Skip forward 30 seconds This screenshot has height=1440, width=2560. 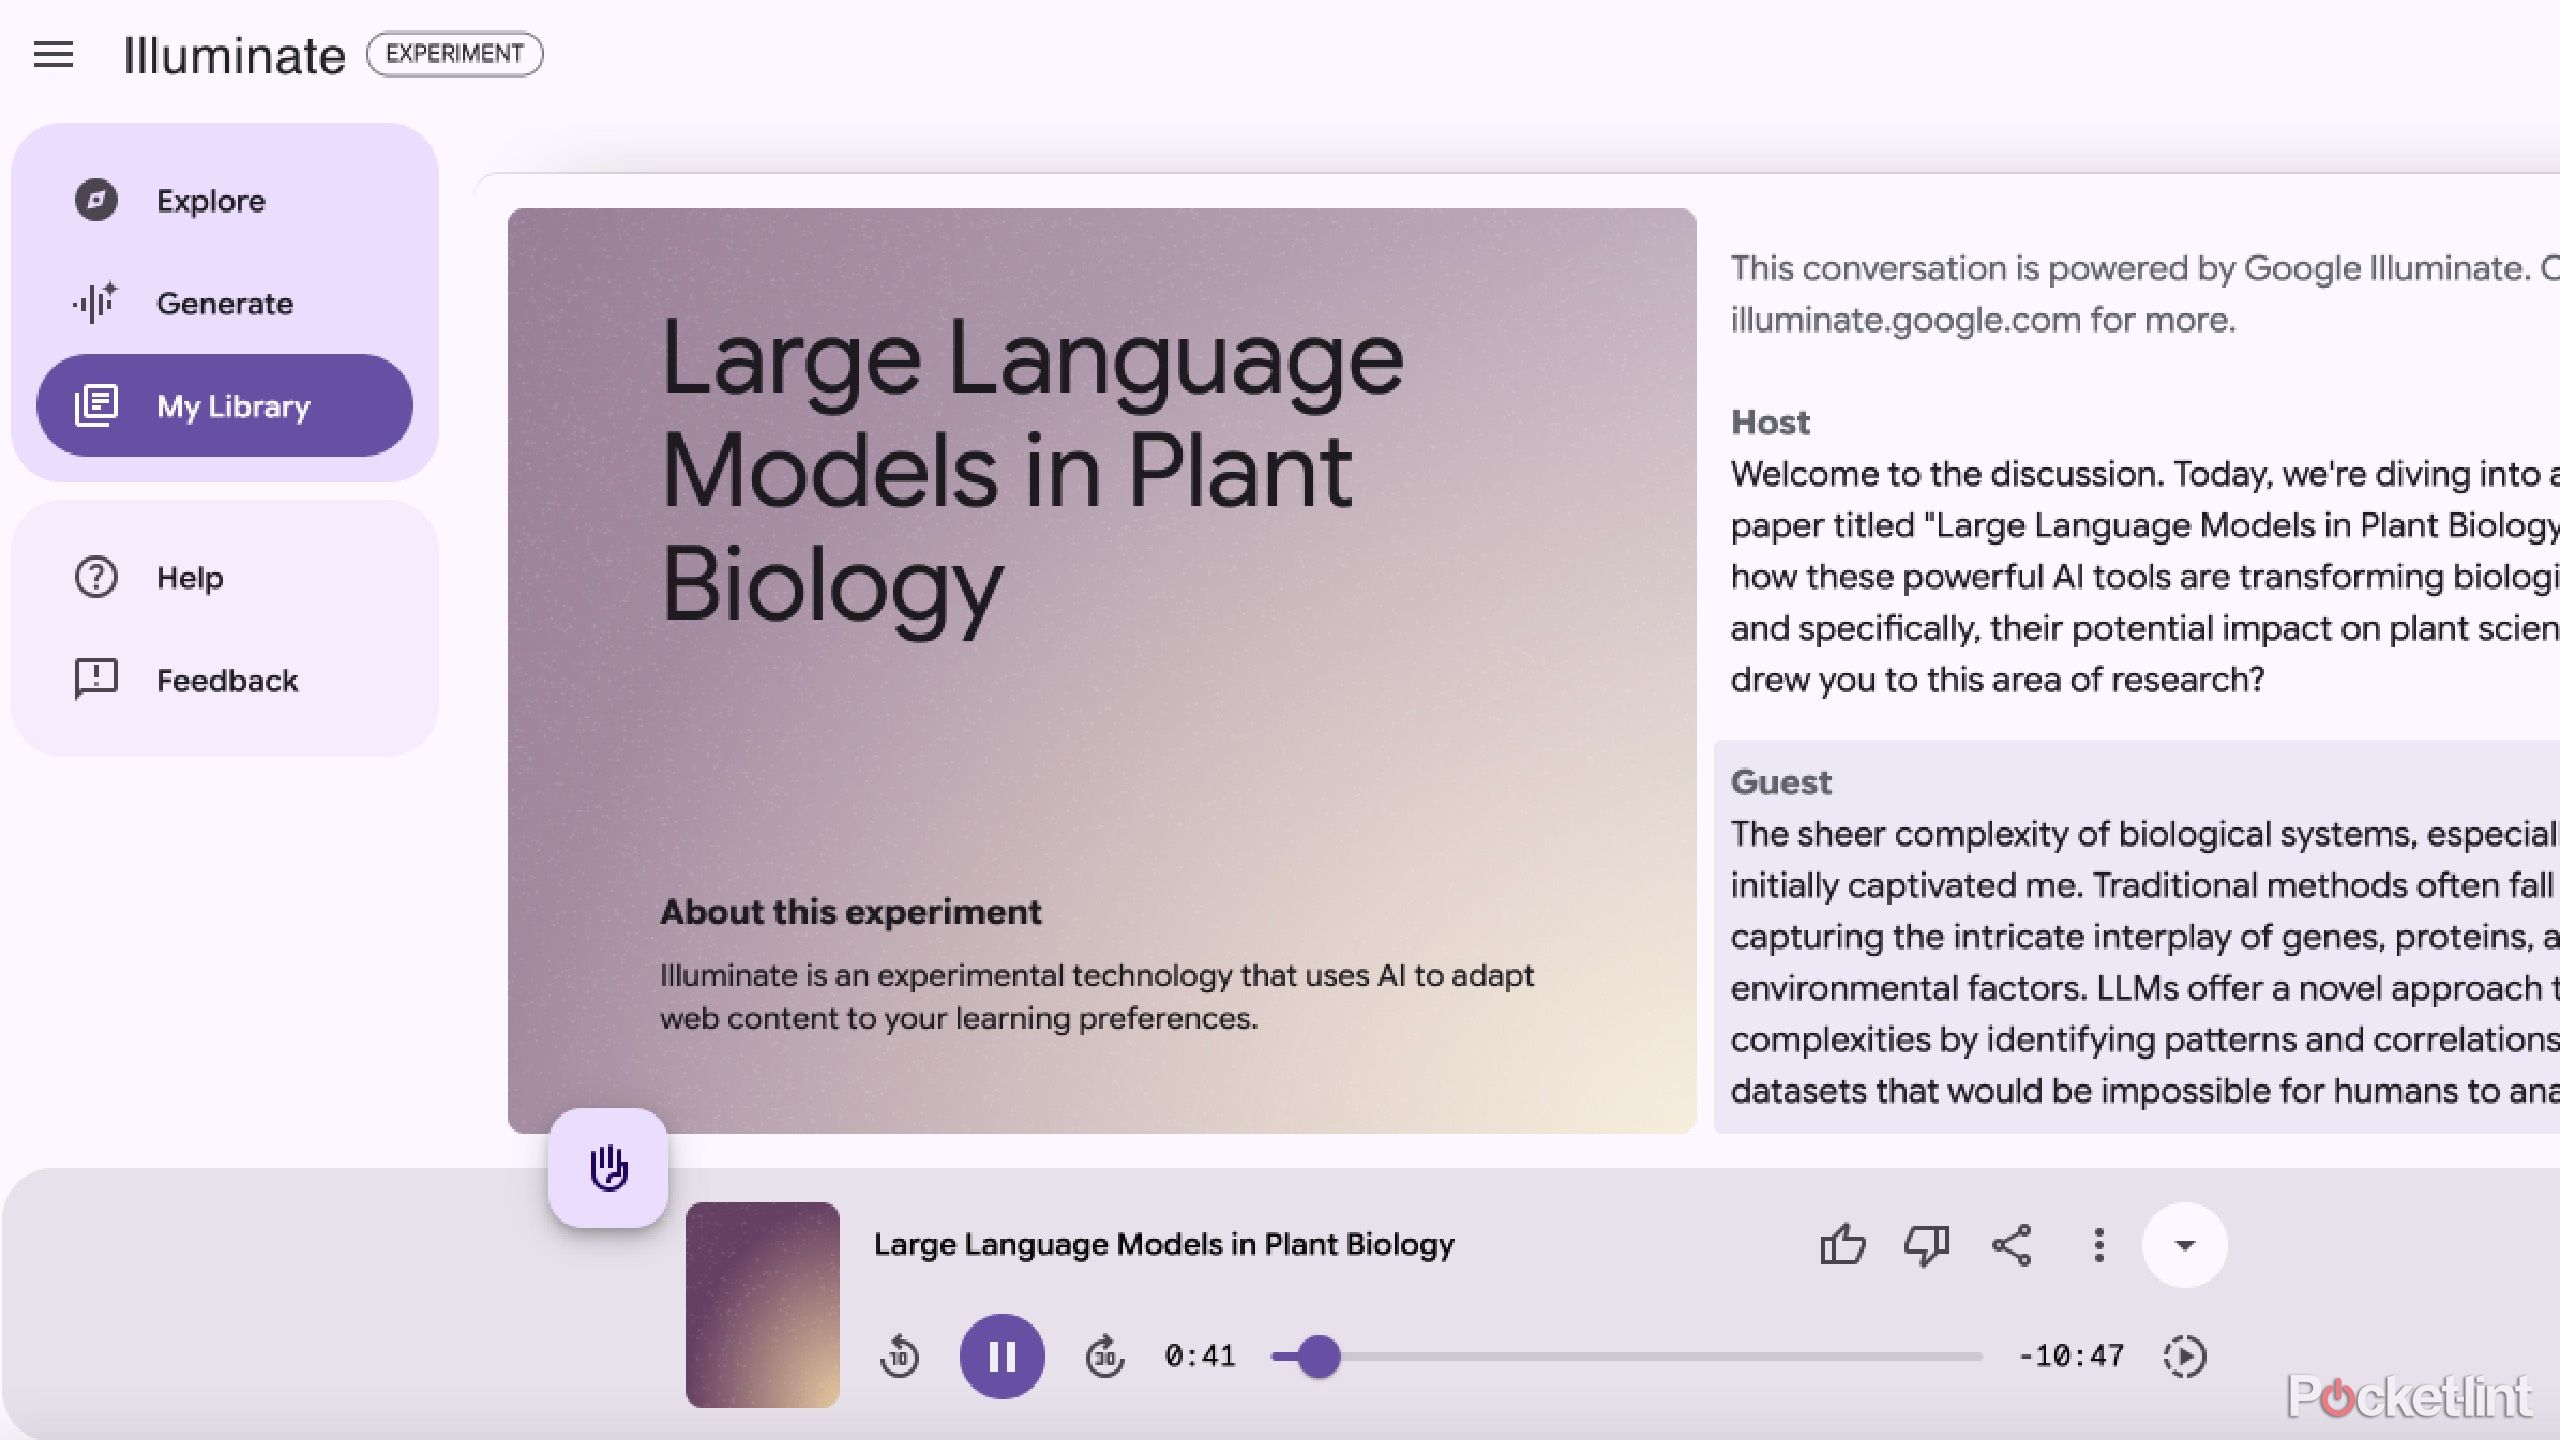[1105, 1357]
